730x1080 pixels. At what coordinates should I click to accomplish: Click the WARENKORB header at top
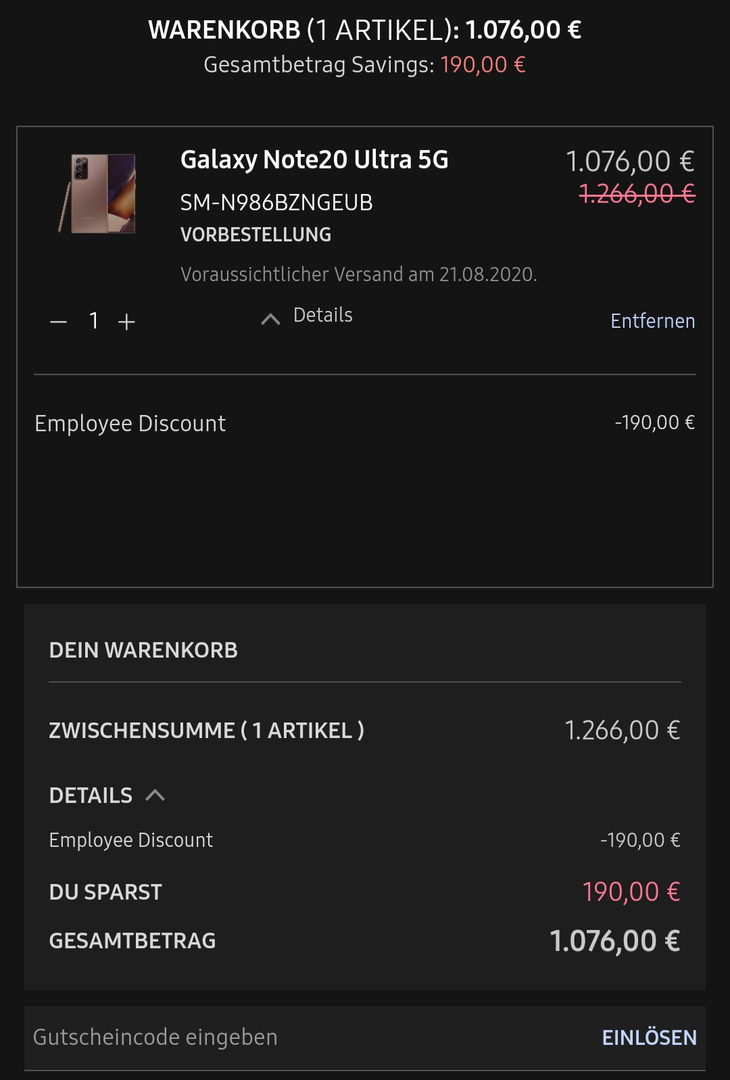tap(364, 29)
